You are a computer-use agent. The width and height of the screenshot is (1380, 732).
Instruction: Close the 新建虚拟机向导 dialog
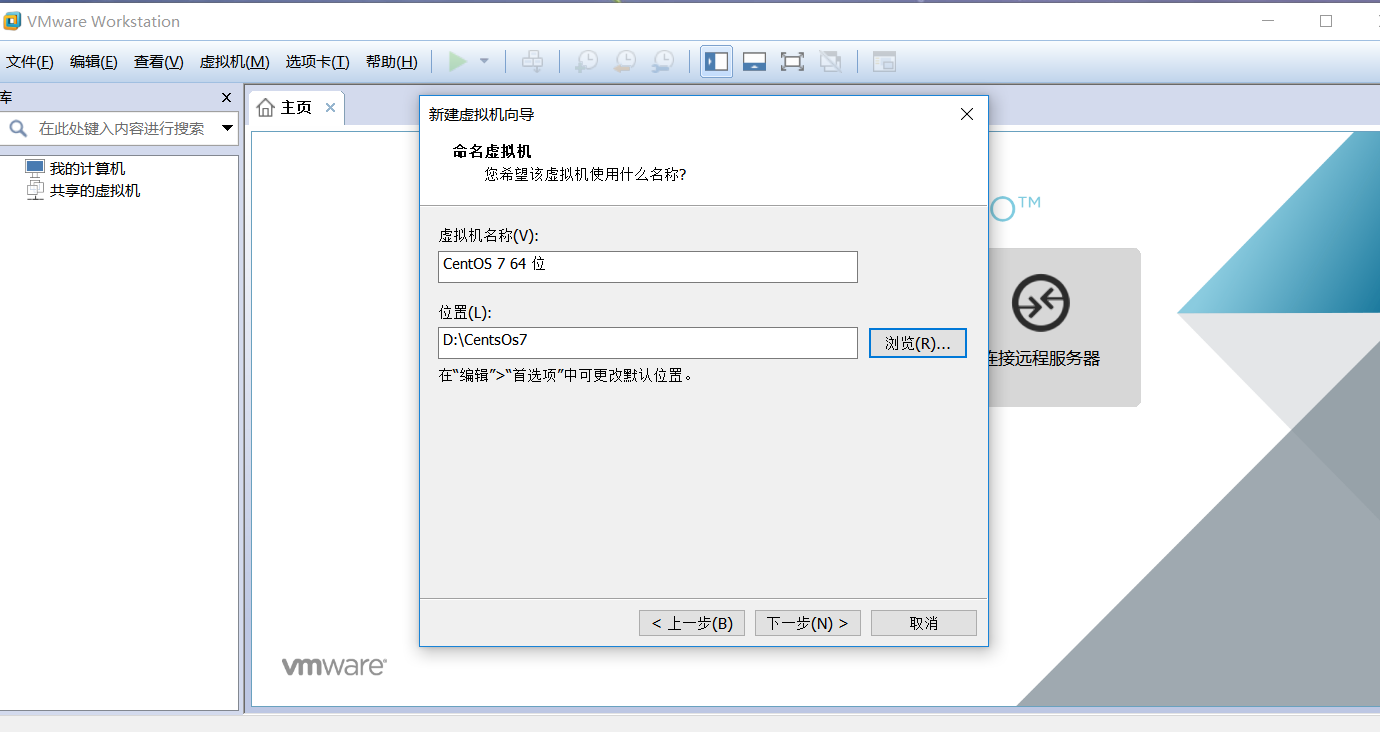coord(967,114)
